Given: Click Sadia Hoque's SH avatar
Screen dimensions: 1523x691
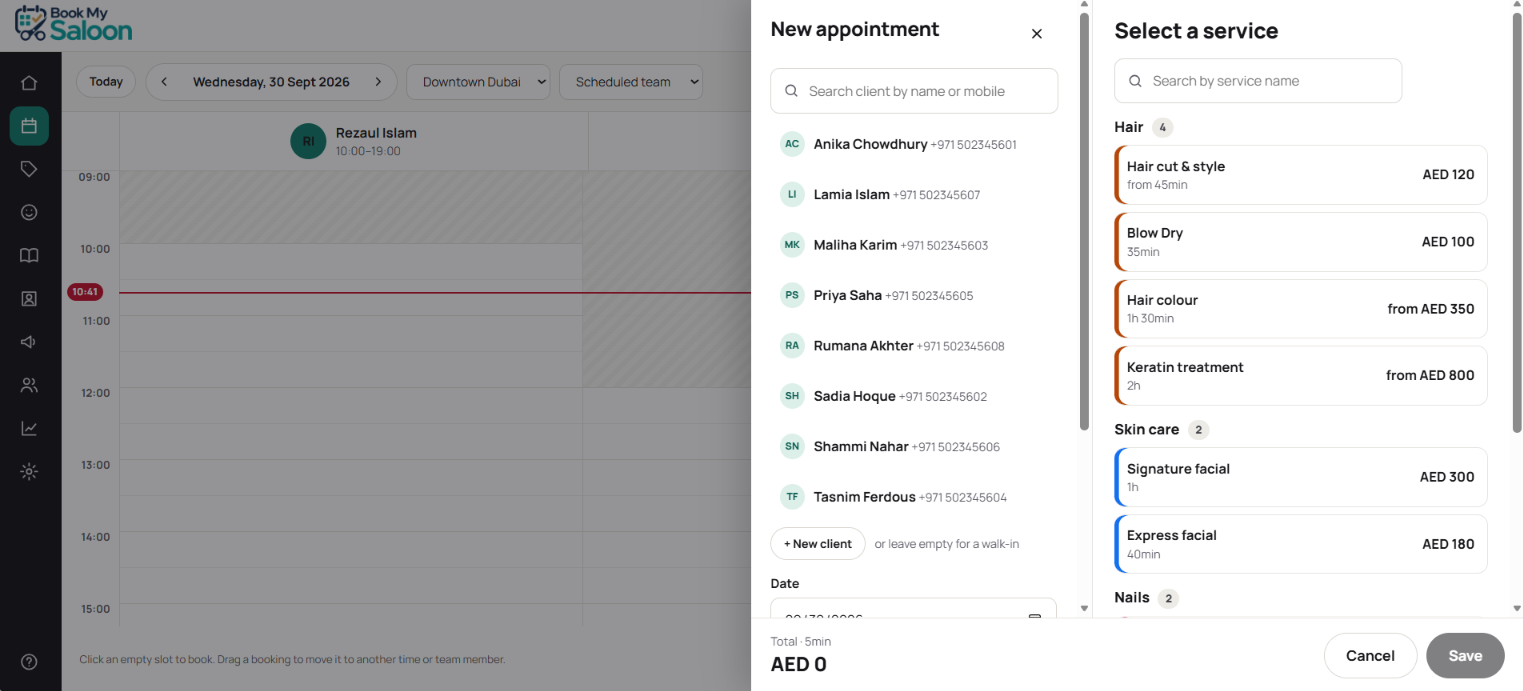Looking at the screenshot, I should click(792, 396).
